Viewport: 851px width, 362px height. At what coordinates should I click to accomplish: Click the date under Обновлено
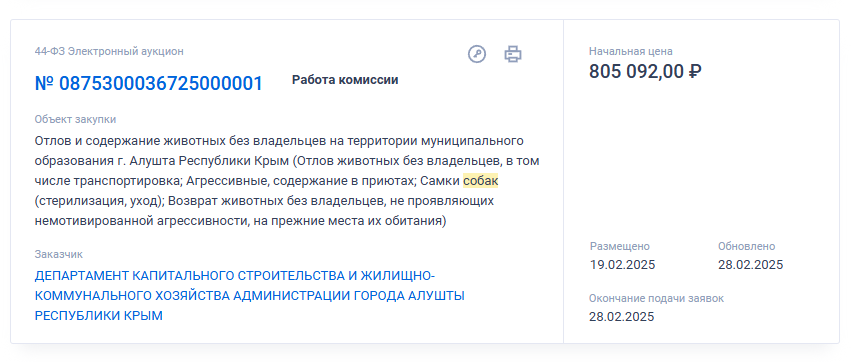(751, 265)
